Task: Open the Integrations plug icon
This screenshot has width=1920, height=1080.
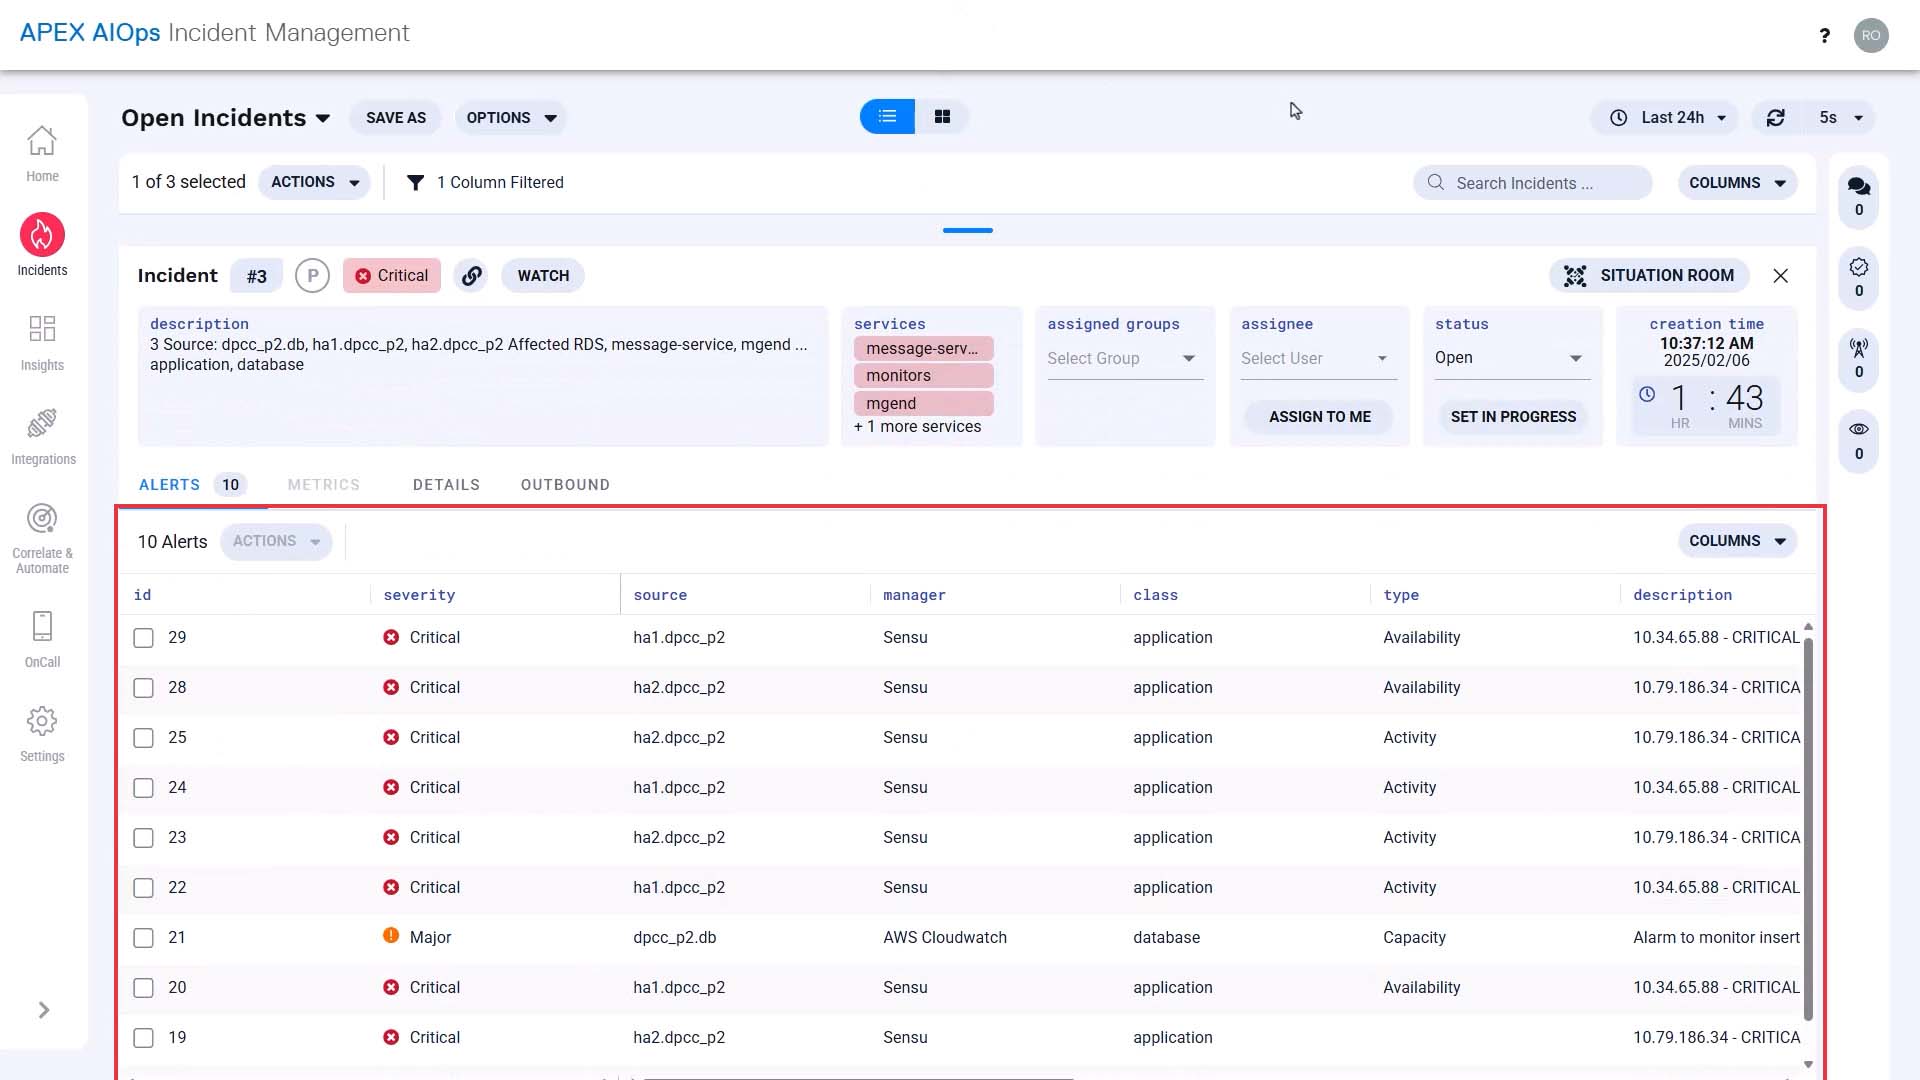Action: (42, 424)
